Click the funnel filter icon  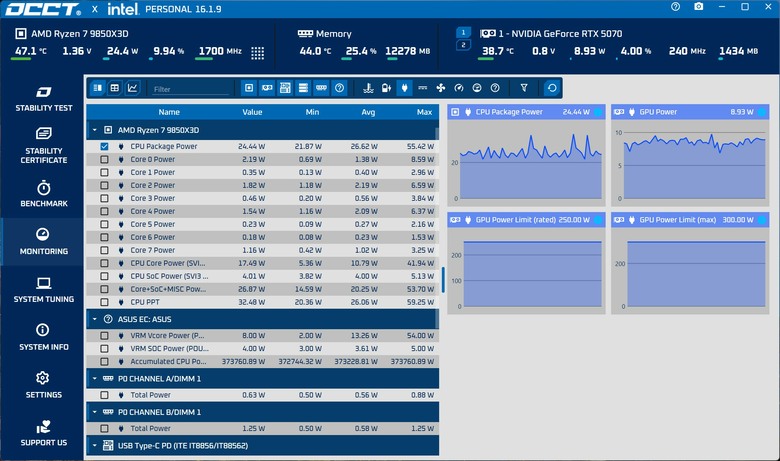tap(524, 88)
